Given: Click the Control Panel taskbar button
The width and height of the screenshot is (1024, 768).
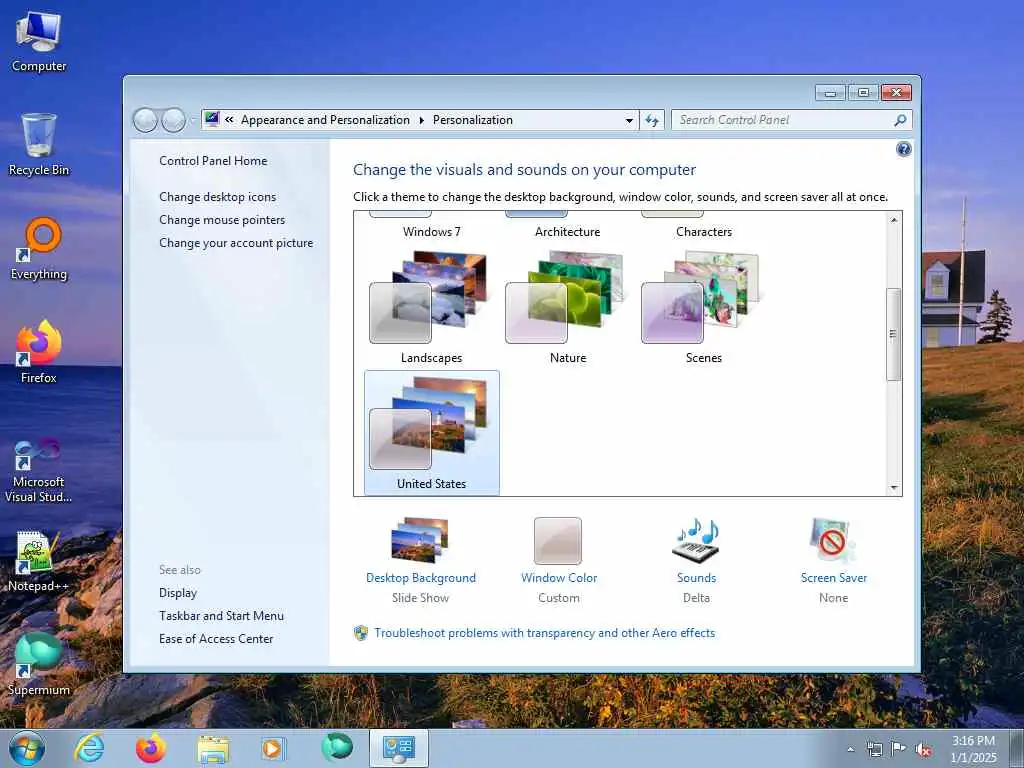Looking at the screenshot, I should (x=399, y=748).
